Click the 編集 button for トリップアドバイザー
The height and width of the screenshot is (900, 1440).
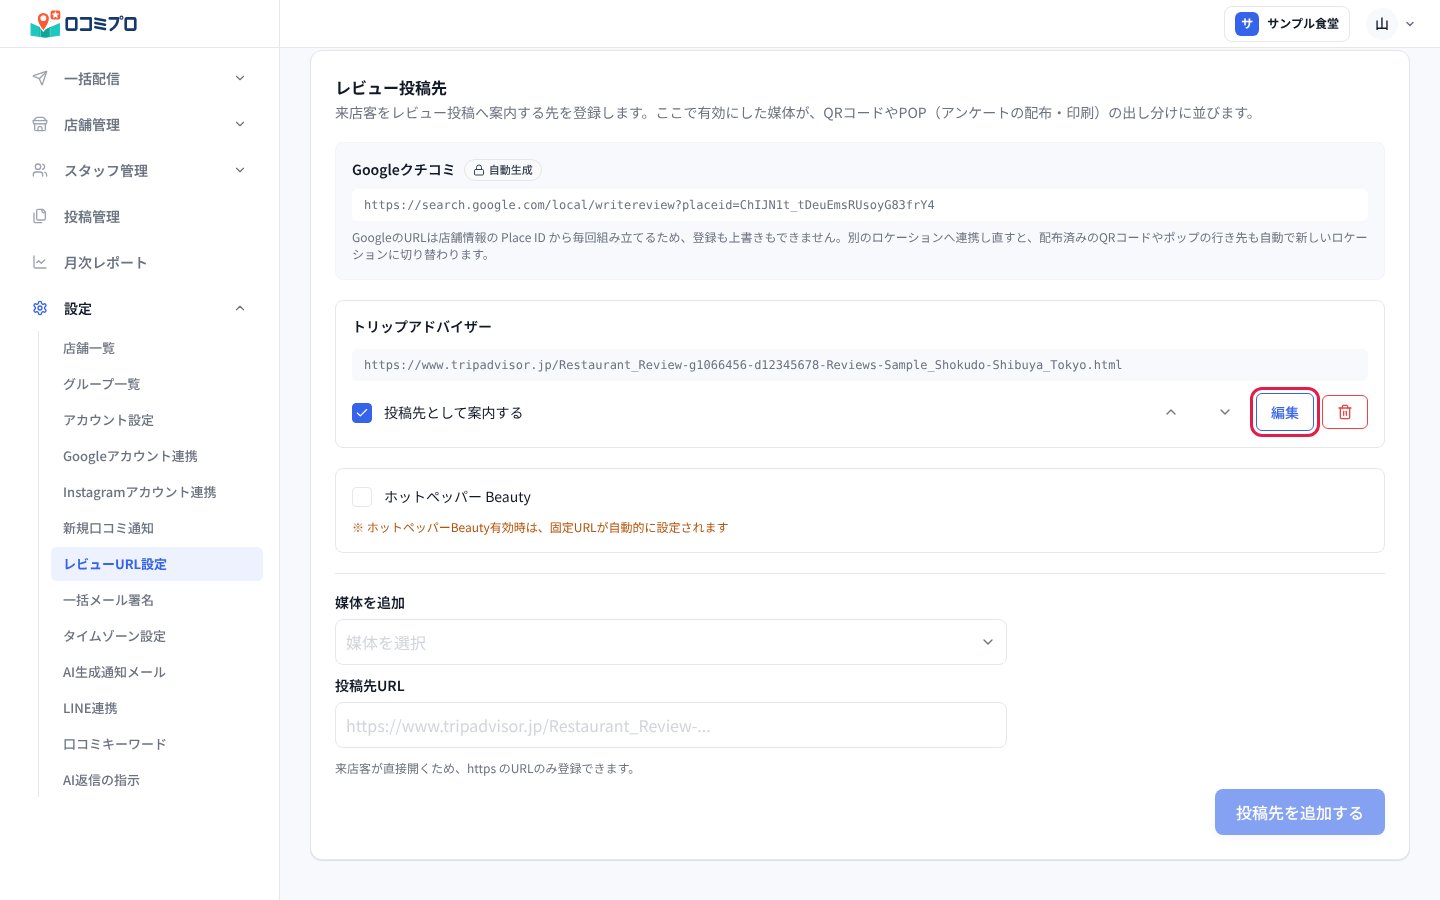(1285, 412)
